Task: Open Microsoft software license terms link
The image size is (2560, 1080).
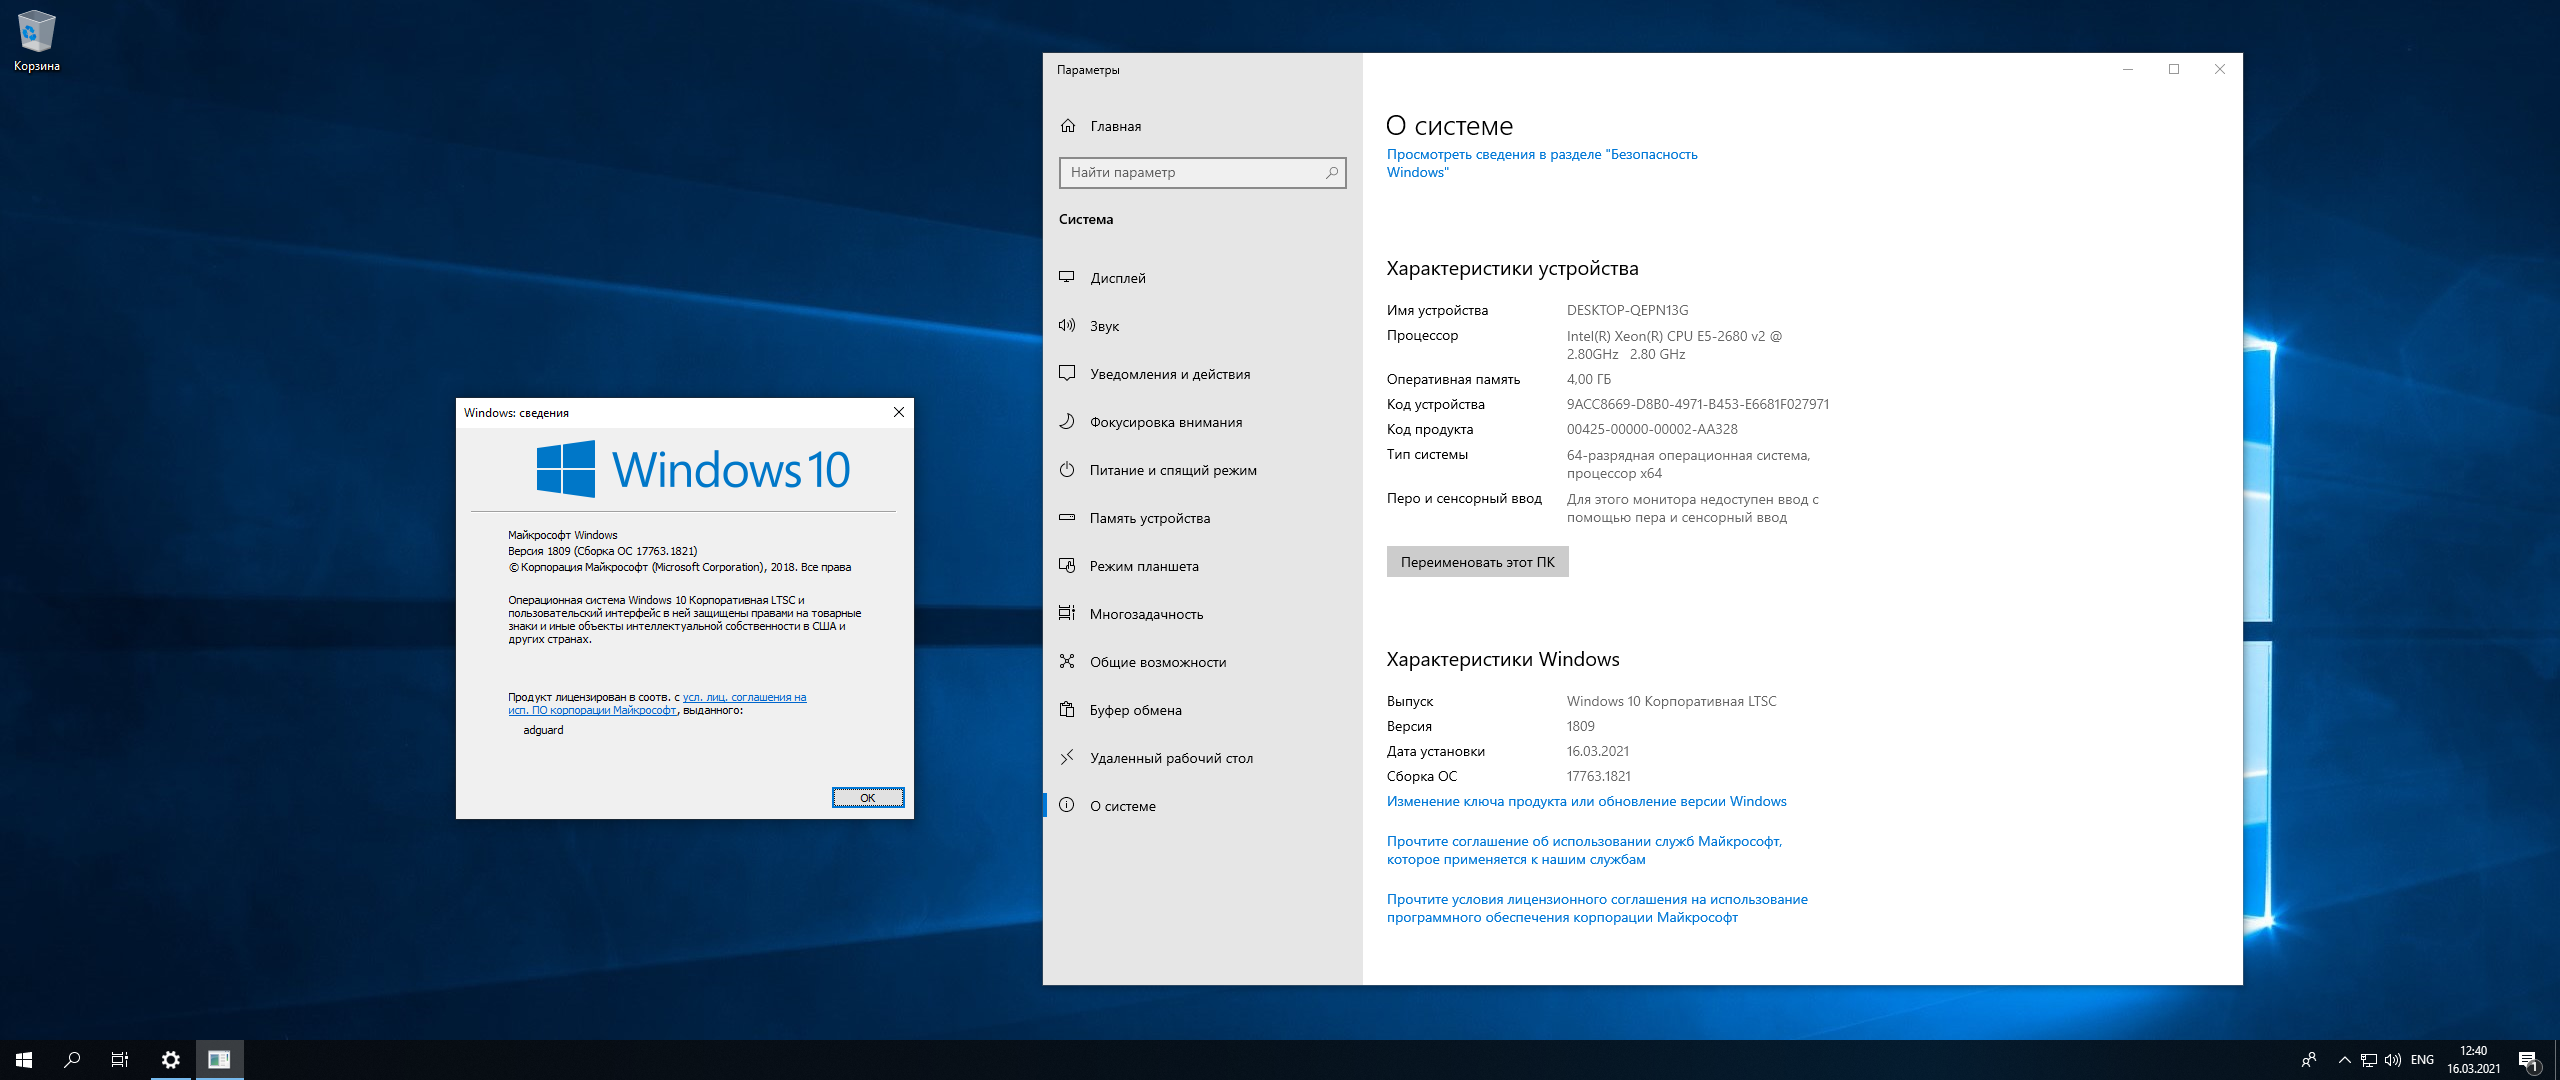Action: (x=1597, y=908)
